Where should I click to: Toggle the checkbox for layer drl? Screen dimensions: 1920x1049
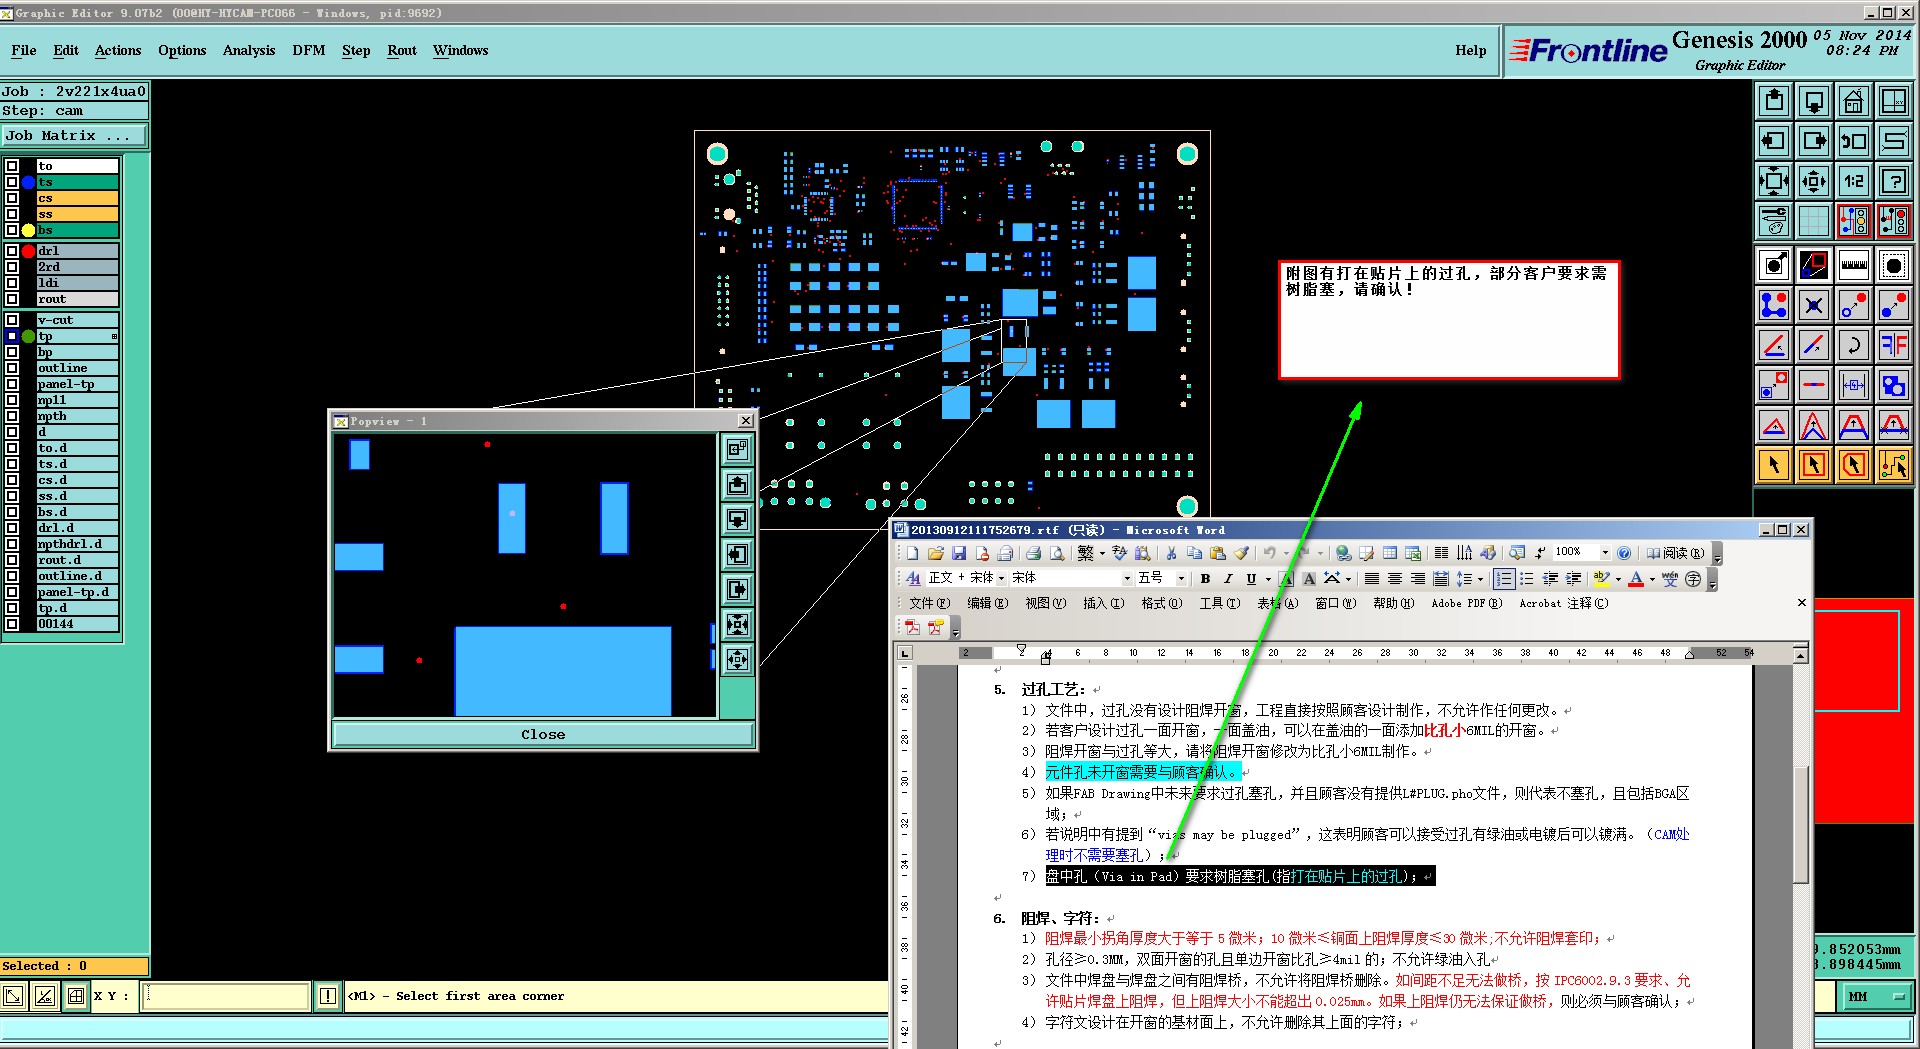click(x=12, y=251)
